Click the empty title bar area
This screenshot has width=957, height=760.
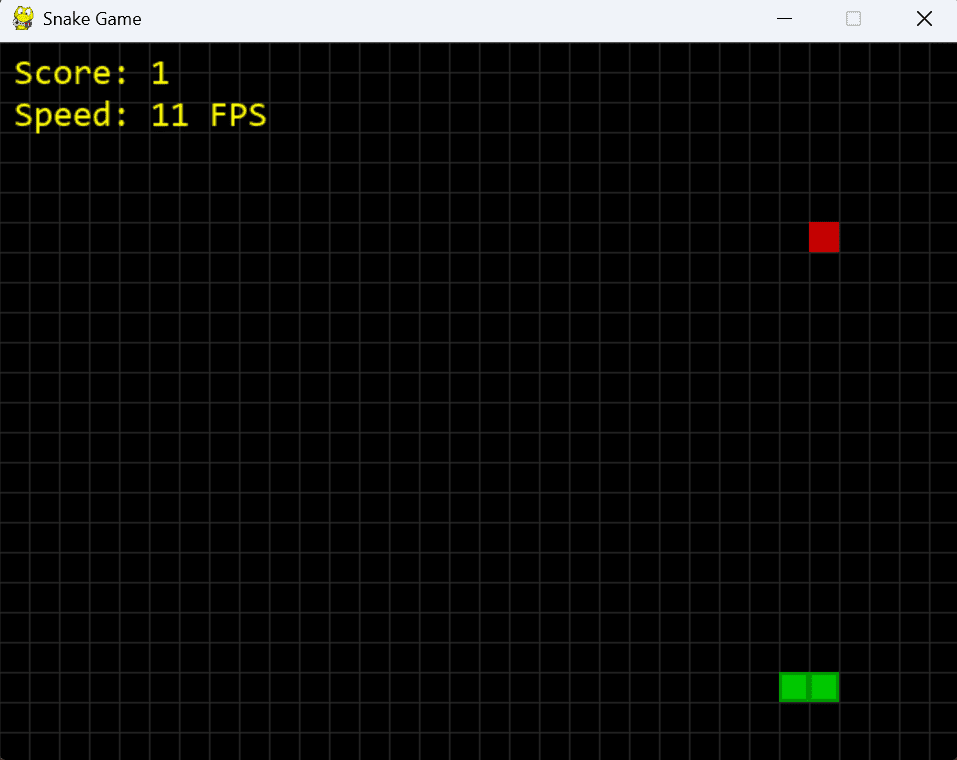450,18
